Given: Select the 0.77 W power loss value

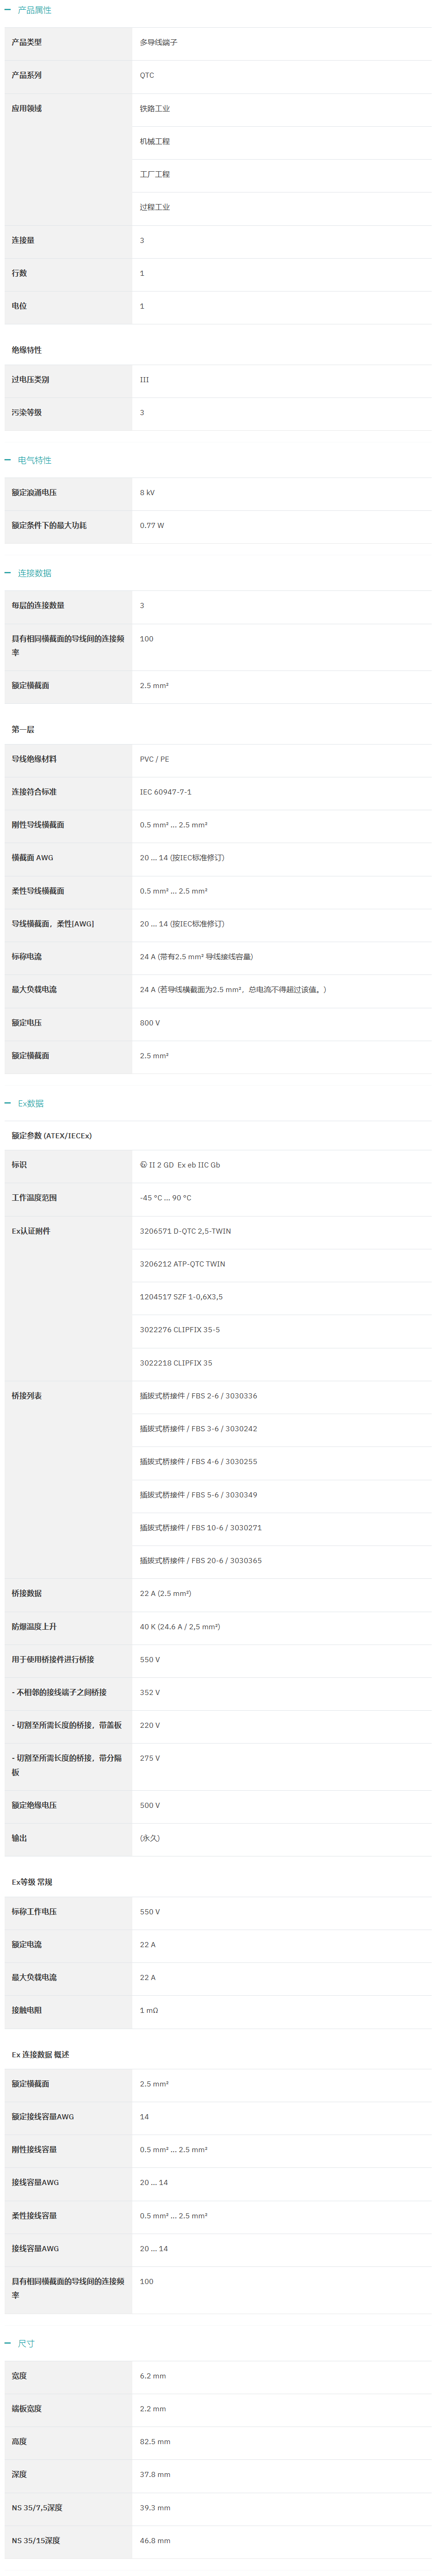Looking at the screenshot, I should (x=152, y=526).
